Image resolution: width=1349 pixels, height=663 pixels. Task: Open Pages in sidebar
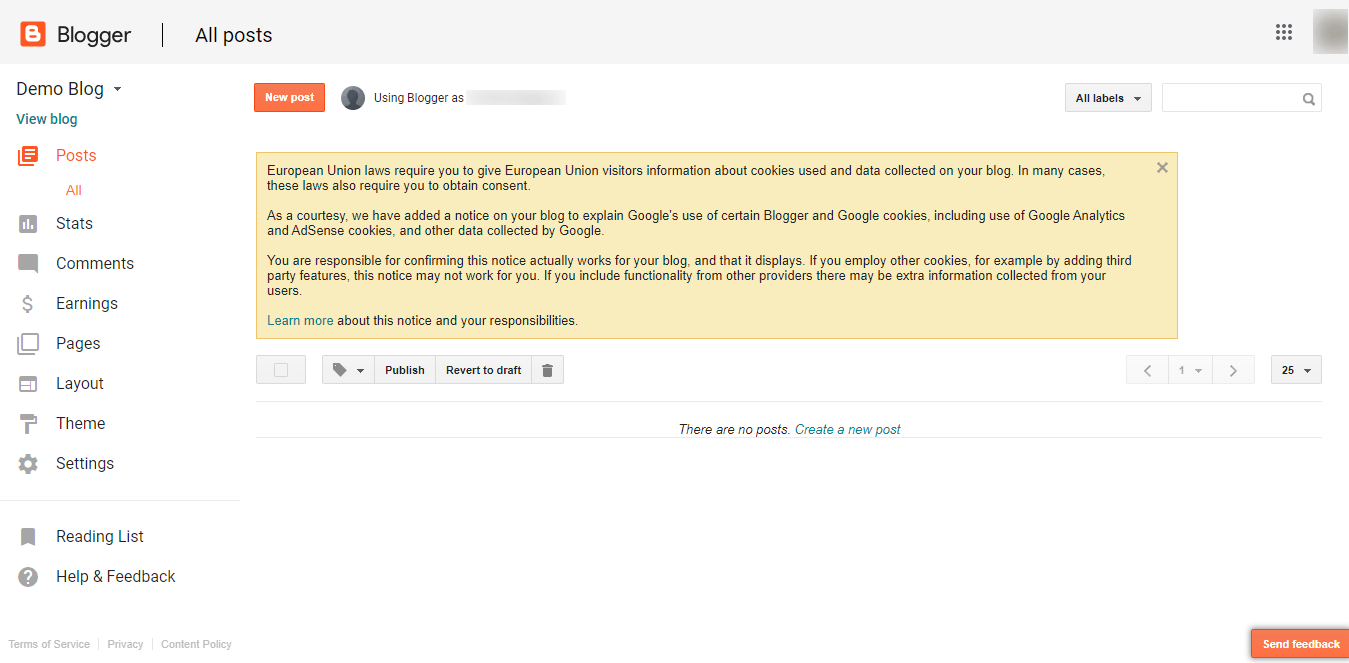pyautogui.click(x=78, y=344)
